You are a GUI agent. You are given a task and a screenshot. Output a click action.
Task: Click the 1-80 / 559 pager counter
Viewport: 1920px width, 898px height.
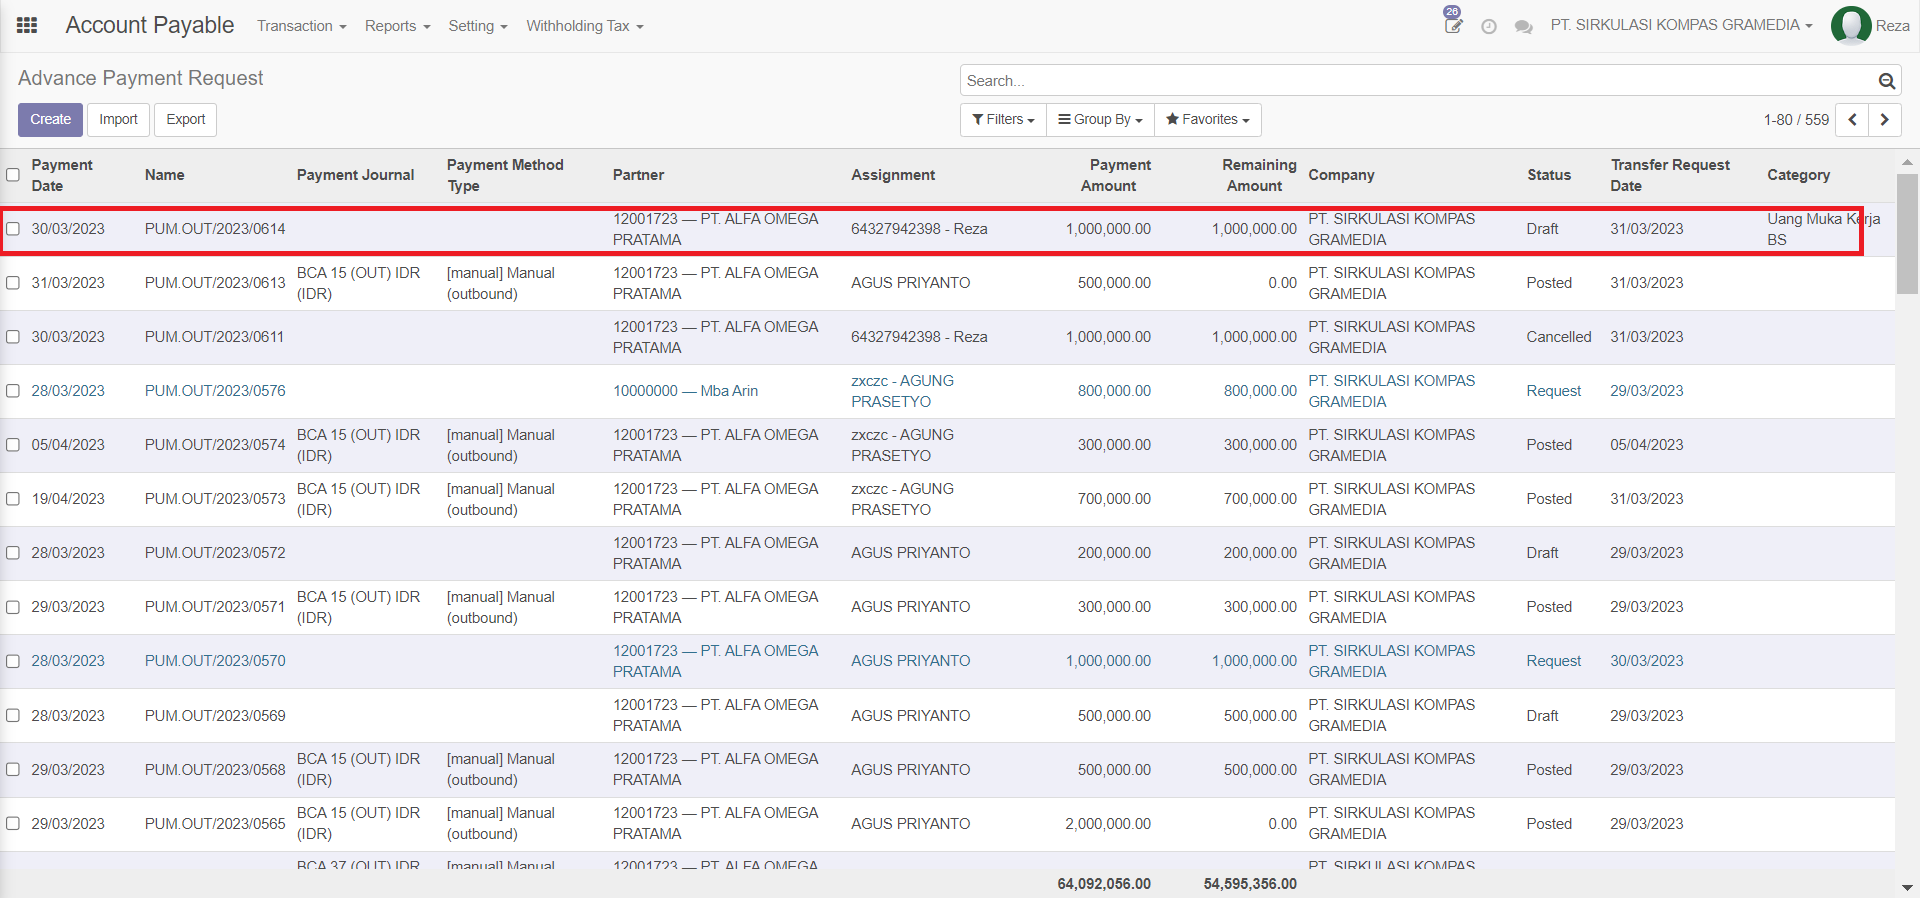tap(1796, 120)
